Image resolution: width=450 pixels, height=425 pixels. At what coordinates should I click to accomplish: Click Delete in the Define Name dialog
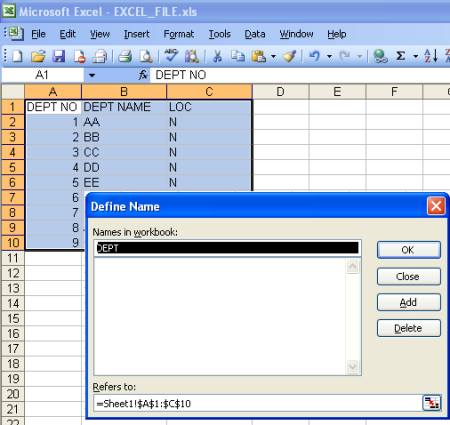point(409,328)
